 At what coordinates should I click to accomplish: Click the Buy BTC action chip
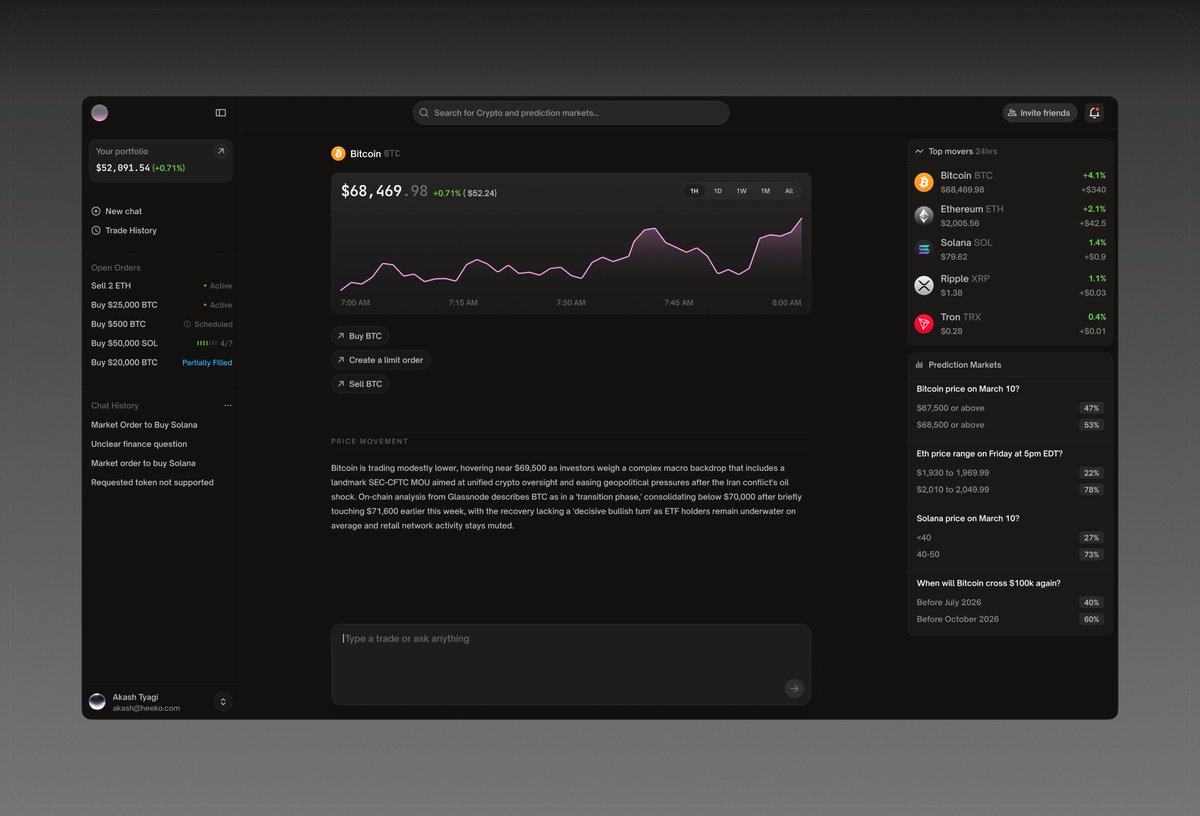coord(360,336)
